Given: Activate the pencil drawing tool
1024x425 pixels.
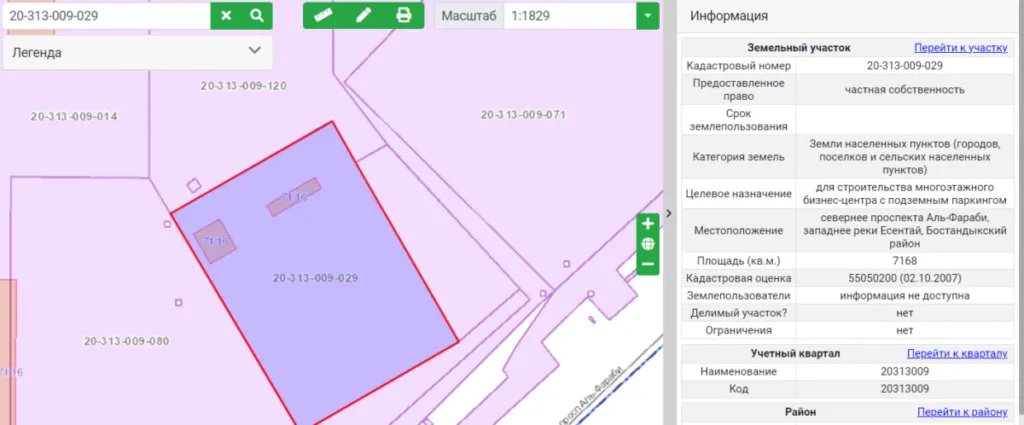Looking at the screenshot, I should point(363,15).
